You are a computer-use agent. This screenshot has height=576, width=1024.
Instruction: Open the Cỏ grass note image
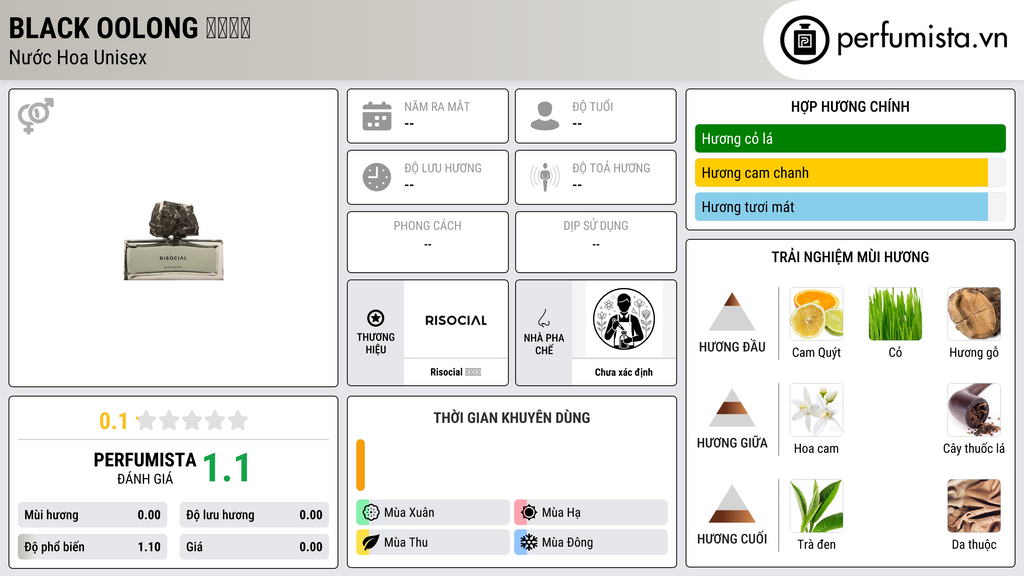coord(895,314)
